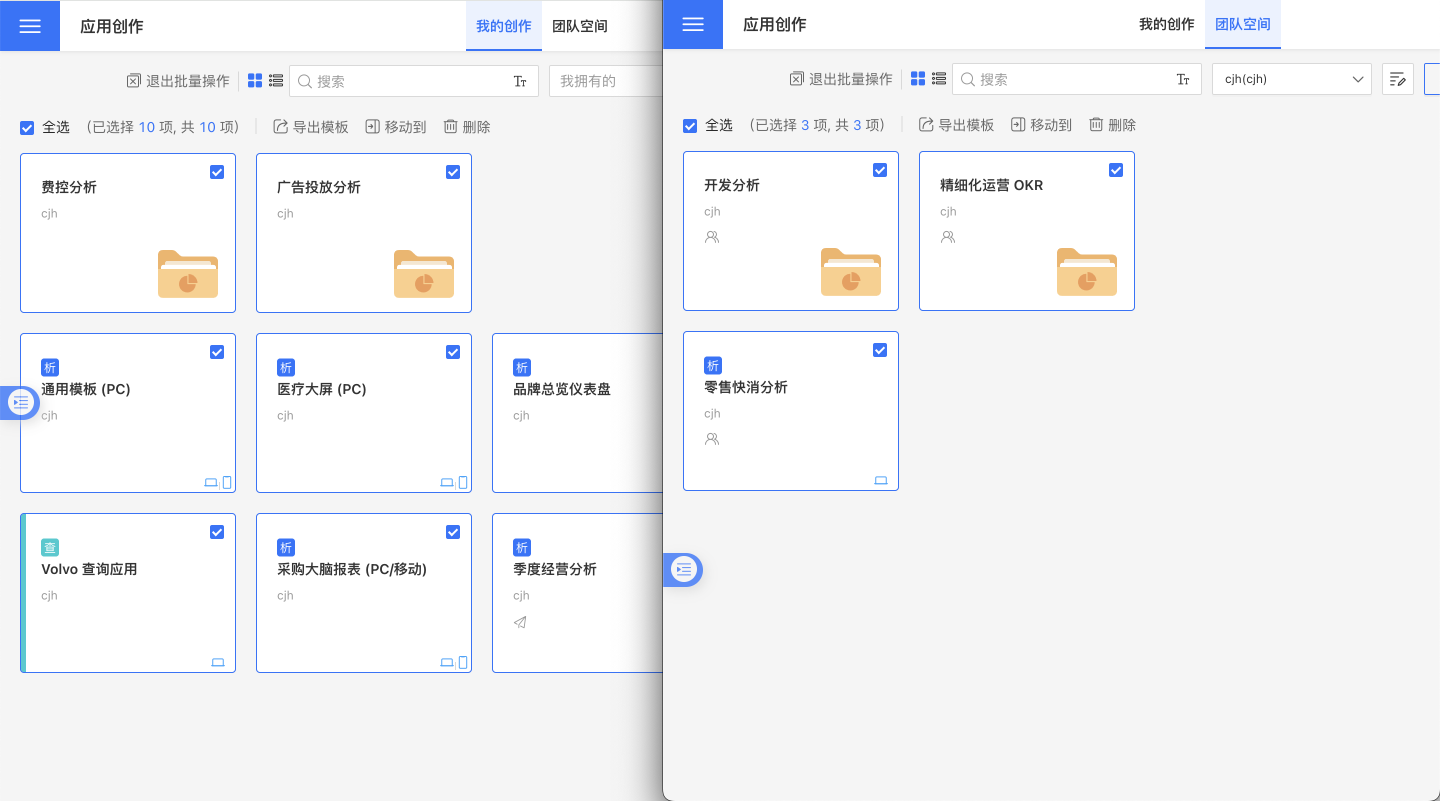Screen dimensions: 1440x801
Task: Click the search field left of 我拥有的
Action: [x=410, y=81]
